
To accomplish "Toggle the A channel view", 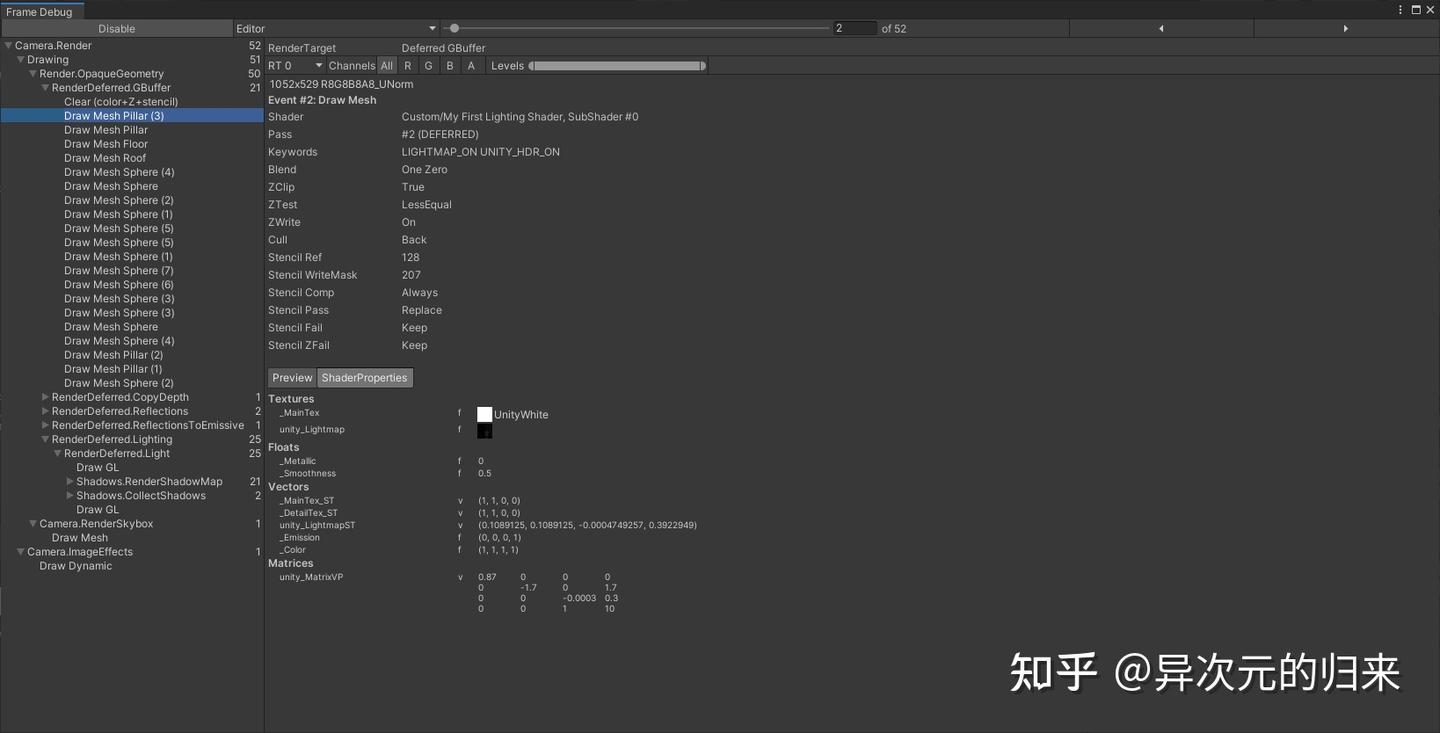I will (x=470, y=65).
